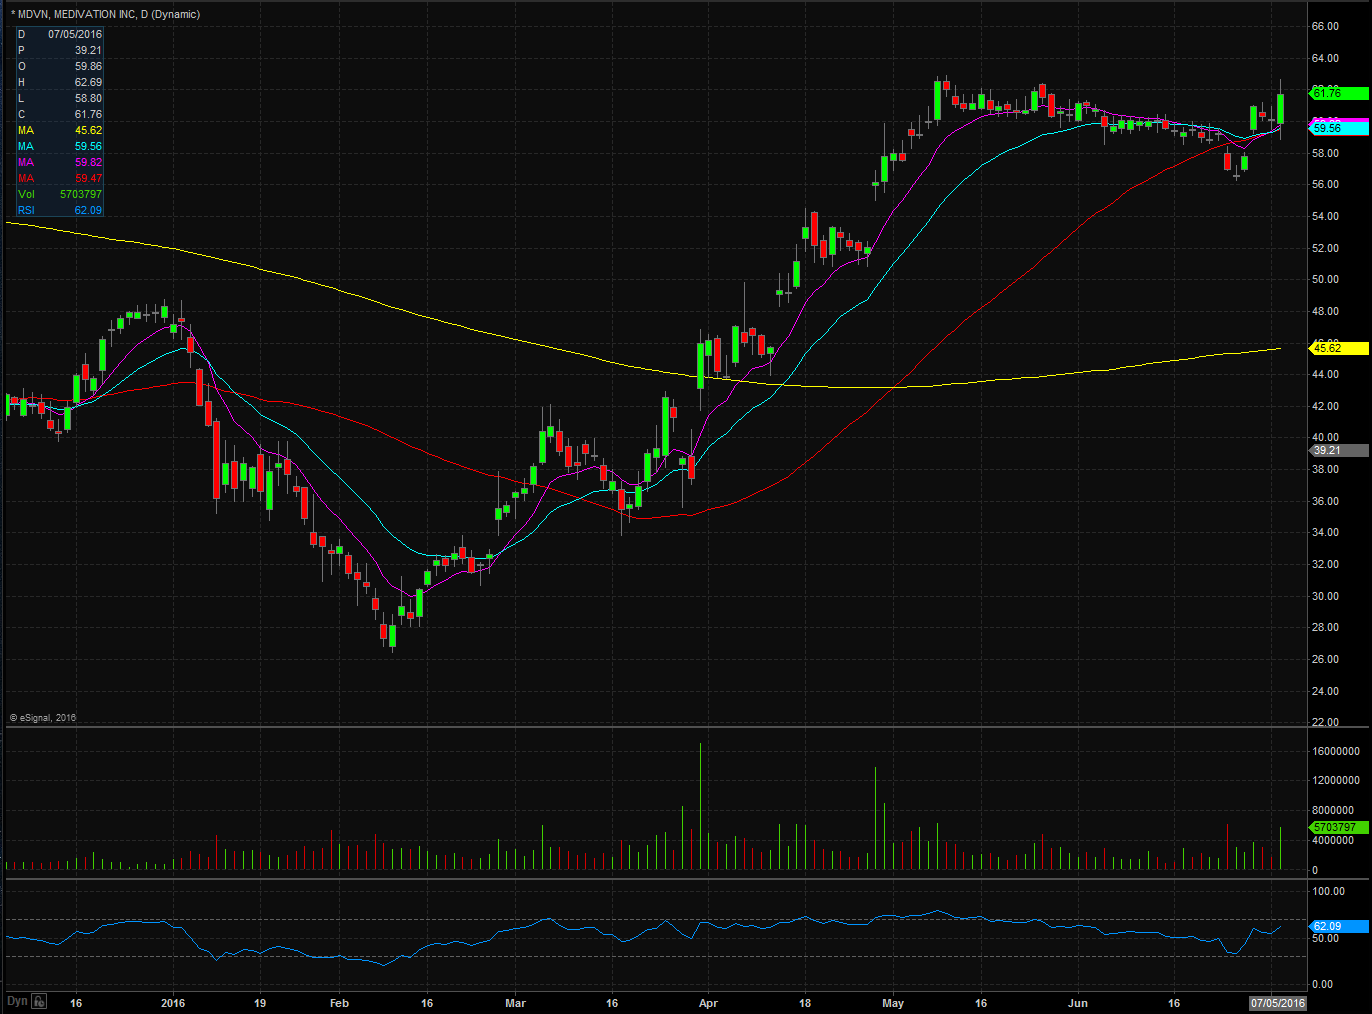The width and height of the screenshot is (1372, 1014).
Task: Click the 36.00 price scale label
Action: tap(1325, 501)
